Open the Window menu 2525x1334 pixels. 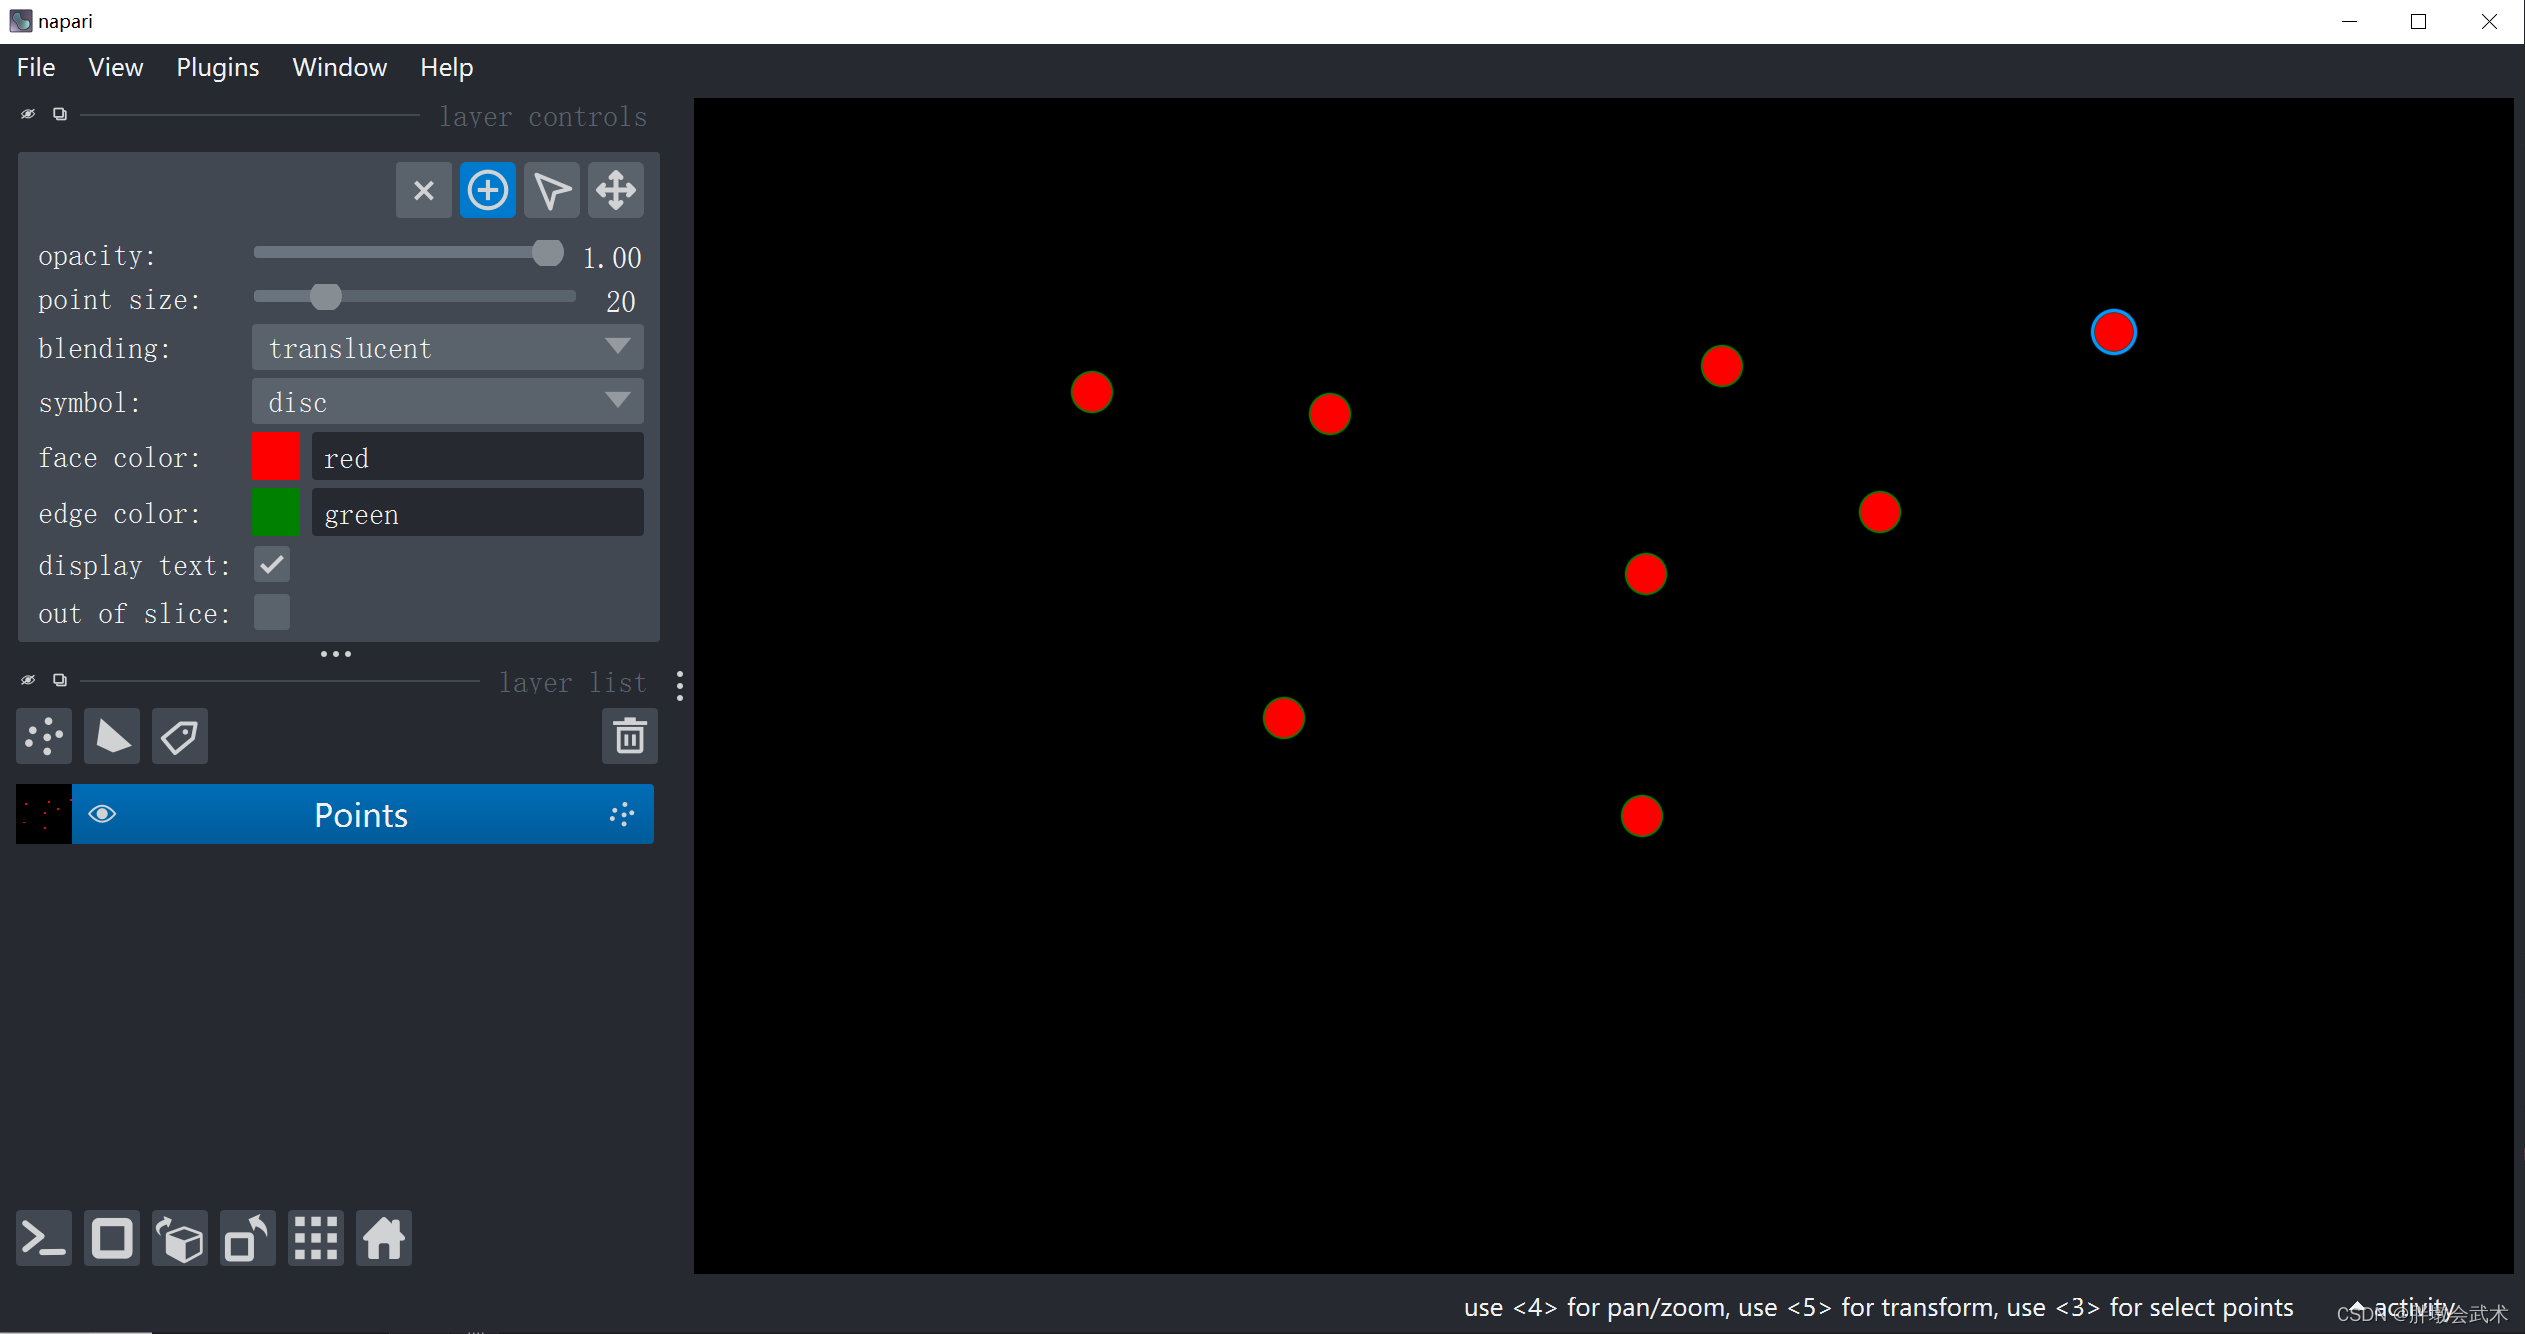(x=340, y=67)
